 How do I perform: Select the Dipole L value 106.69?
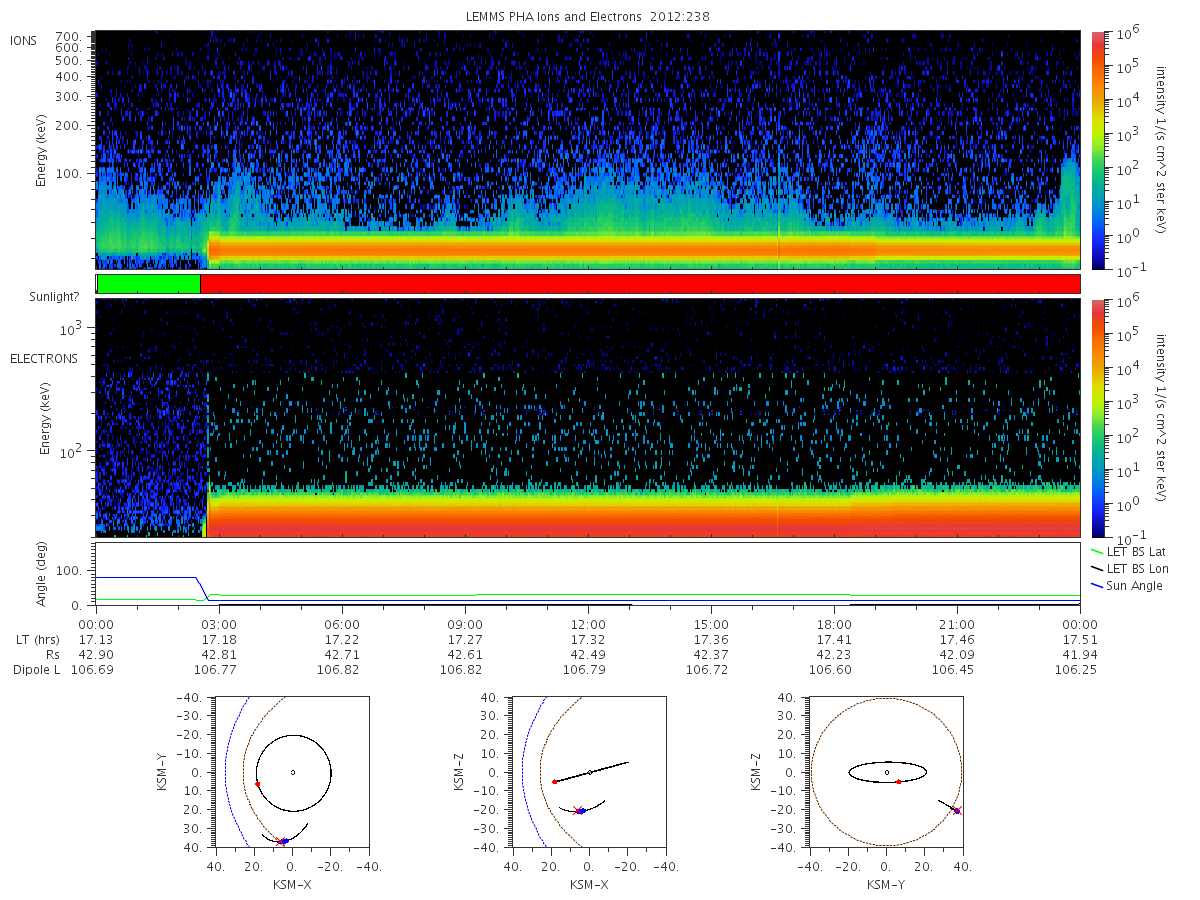click(95, 669)
